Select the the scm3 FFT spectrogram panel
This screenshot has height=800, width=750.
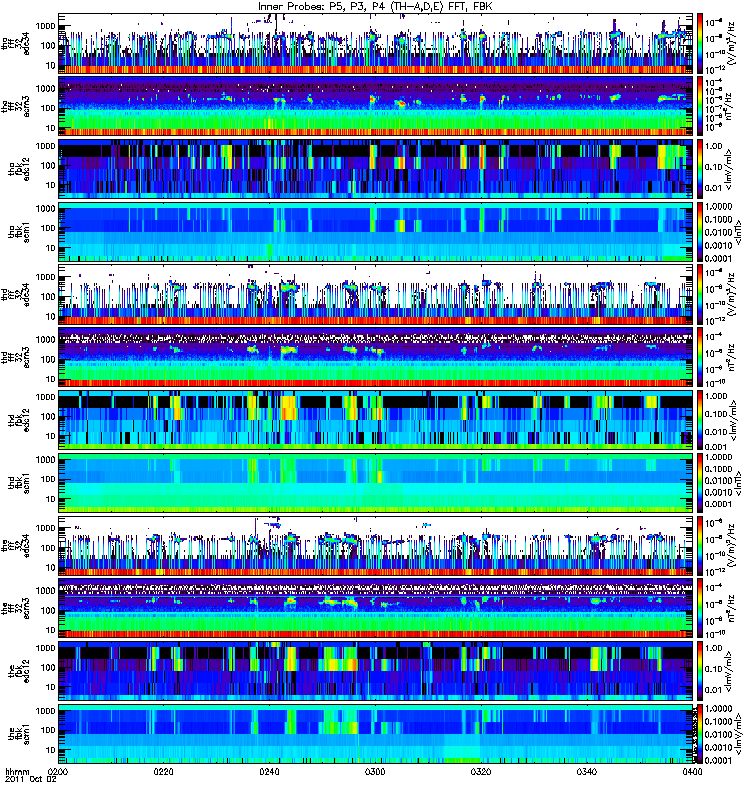(375, 609)
